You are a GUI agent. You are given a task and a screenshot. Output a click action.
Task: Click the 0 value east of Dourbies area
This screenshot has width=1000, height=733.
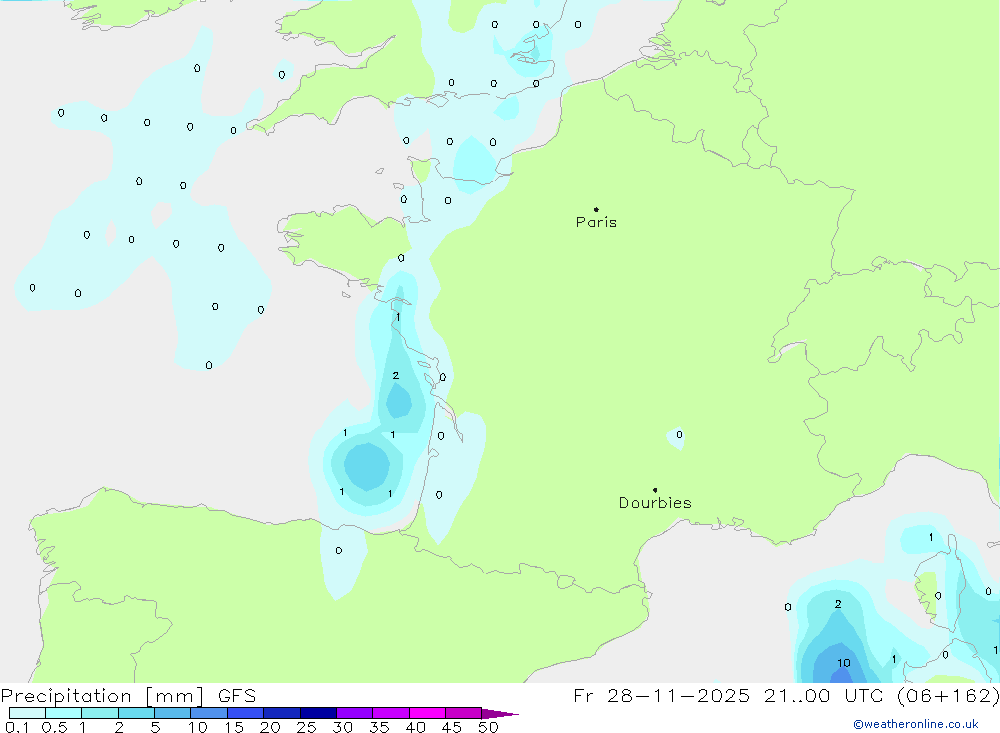pos(679,434)
